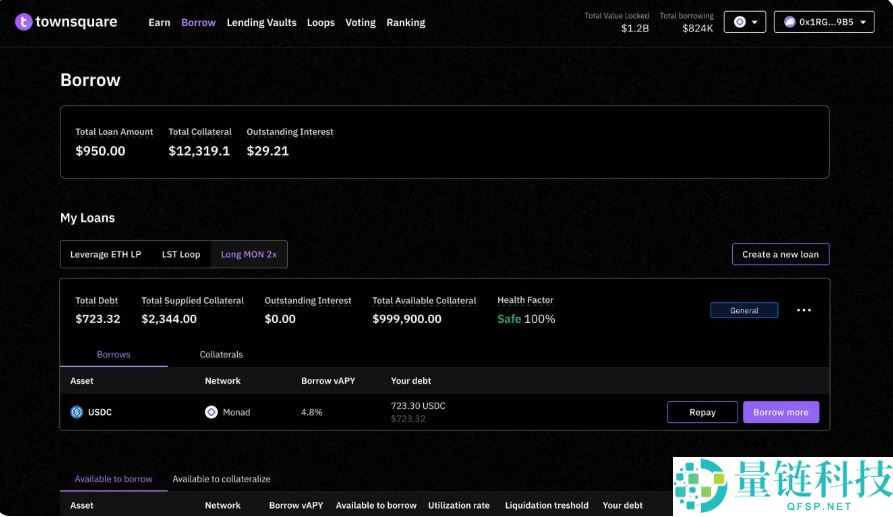Go to Lending Vaults
The height and width of the screenshot is (517, 893).
coord(261,22)
